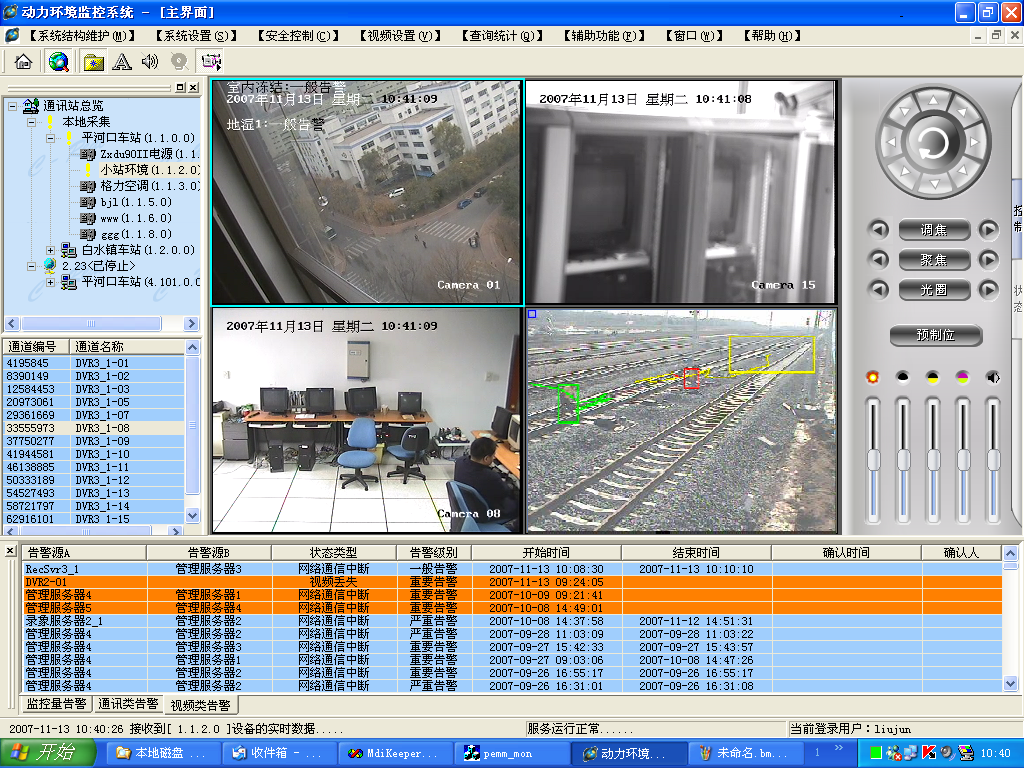Select alarm row DVR2-01 视频丢失

tap(513, 582)
